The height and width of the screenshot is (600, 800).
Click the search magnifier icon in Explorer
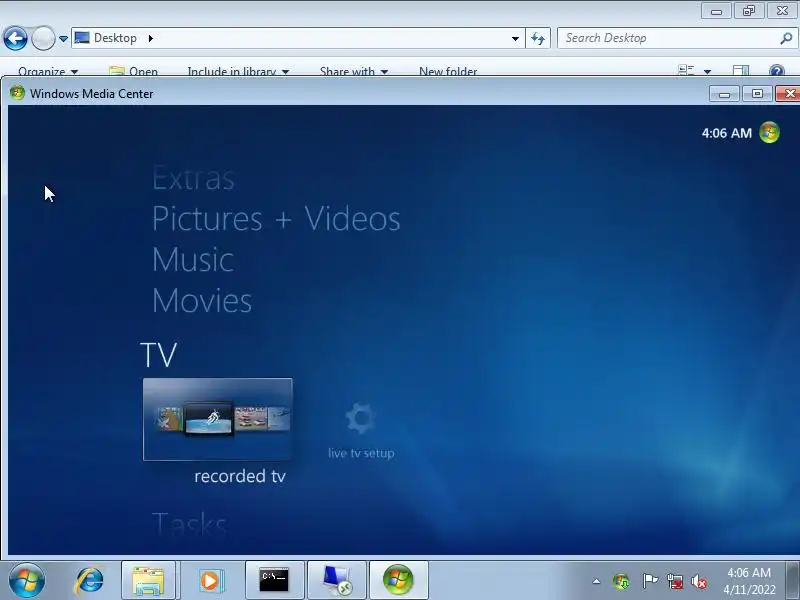click(x=786, y=38)
